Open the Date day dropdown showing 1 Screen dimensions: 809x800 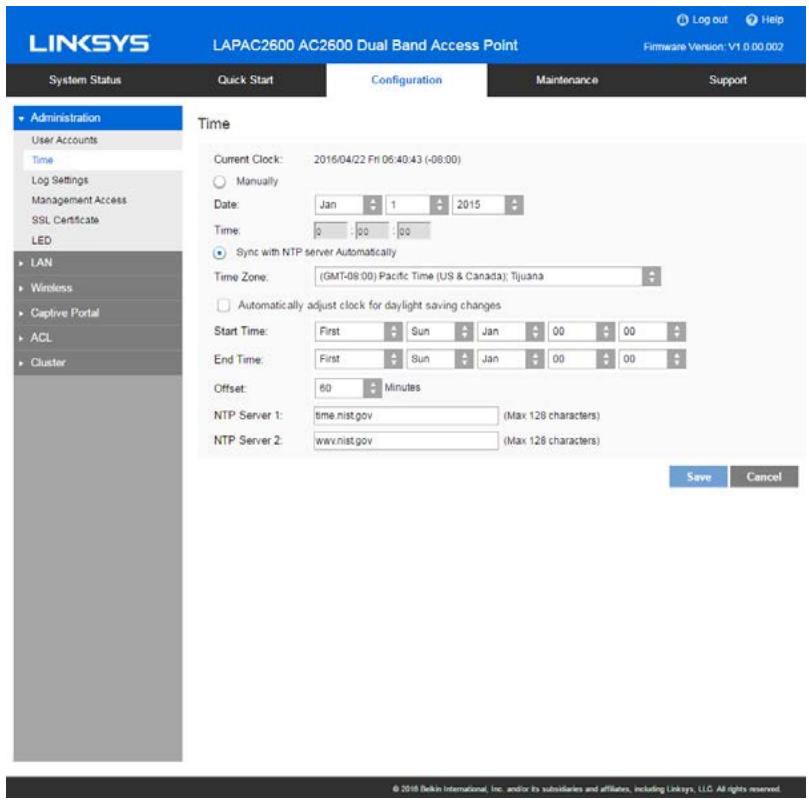(417, 205)
